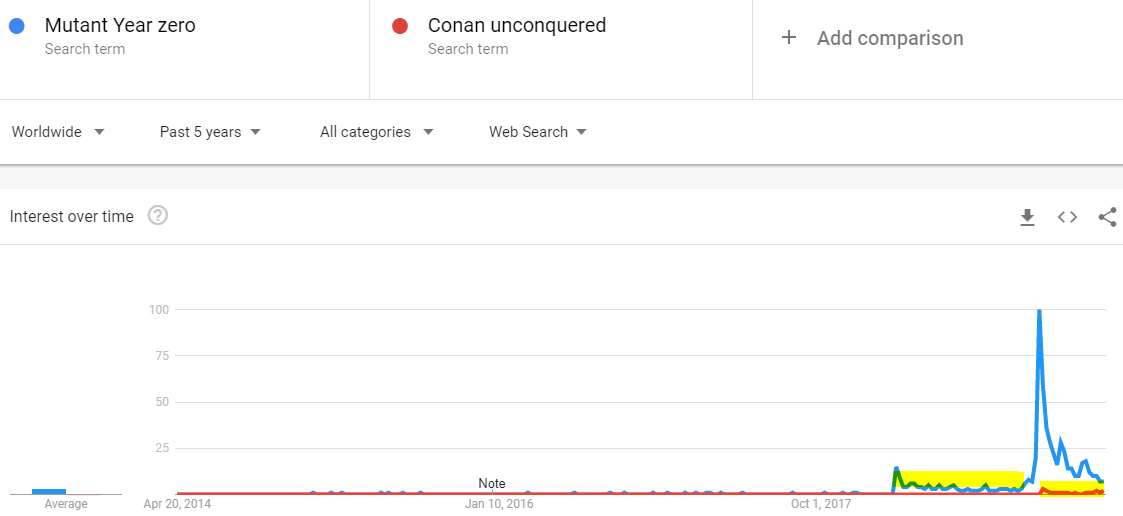
Task: Open the Past 5 years time range dropdown
Action: pyautogui.click(x=210, y=132)
